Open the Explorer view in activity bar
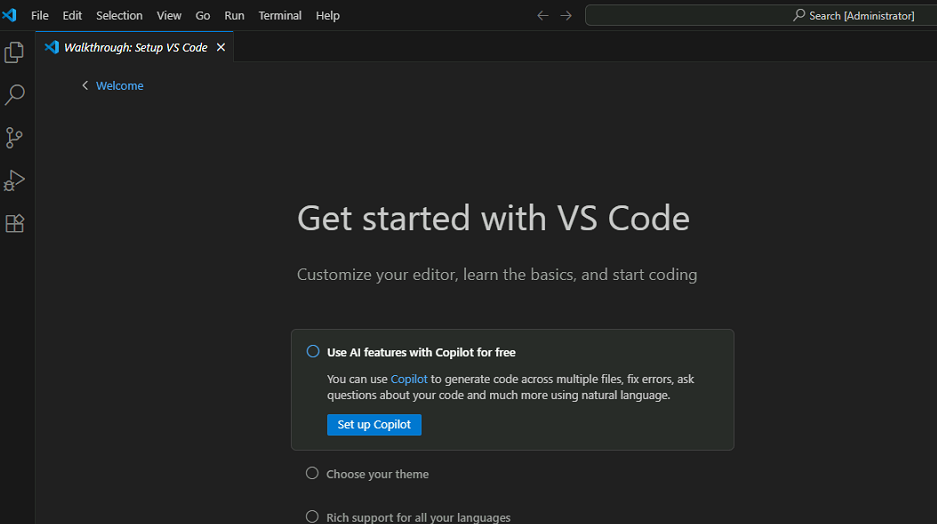The height and width of the screenshot is (524, 937). 14,53
